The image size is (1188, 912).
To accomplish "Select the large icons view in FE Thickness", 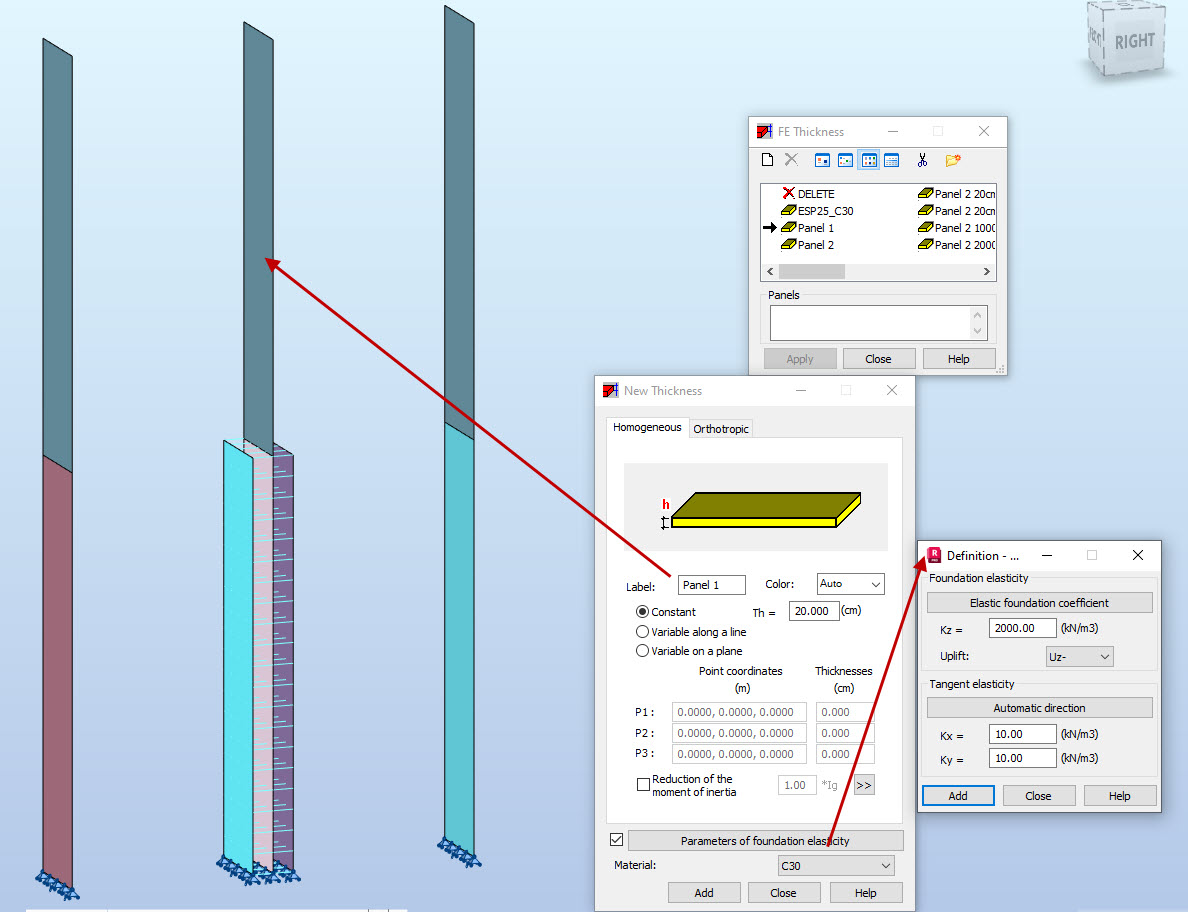I will pyautogui.click(x=823, y=160).
